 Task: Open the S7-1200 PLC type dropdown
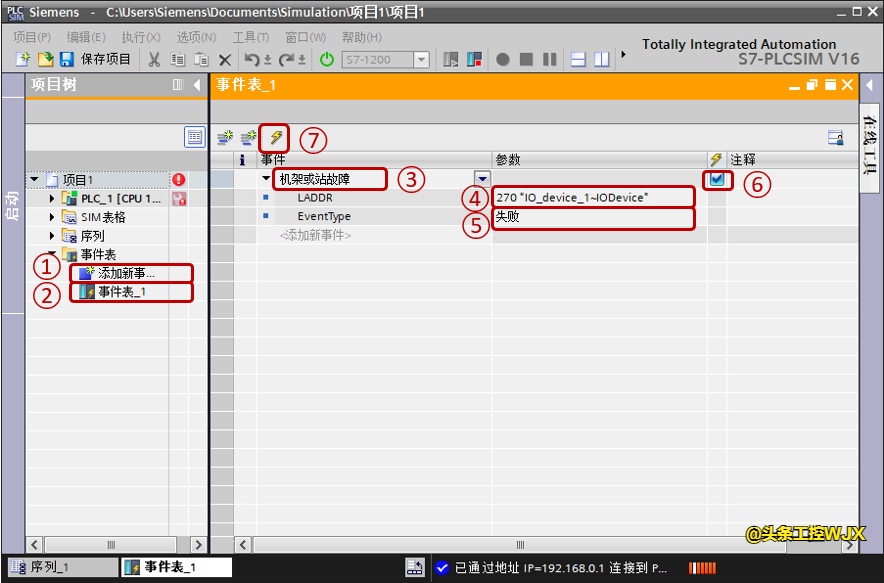421,60
